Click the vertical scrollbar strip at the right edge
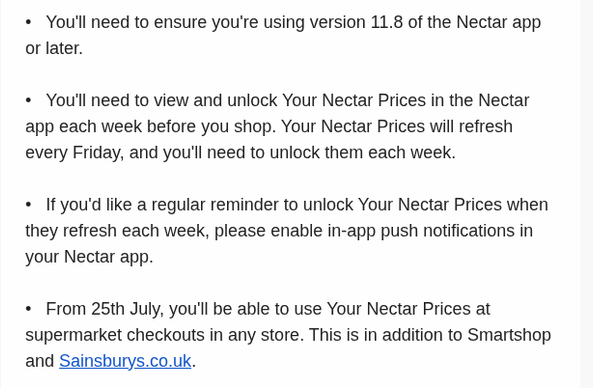 (x=586, y=194)
